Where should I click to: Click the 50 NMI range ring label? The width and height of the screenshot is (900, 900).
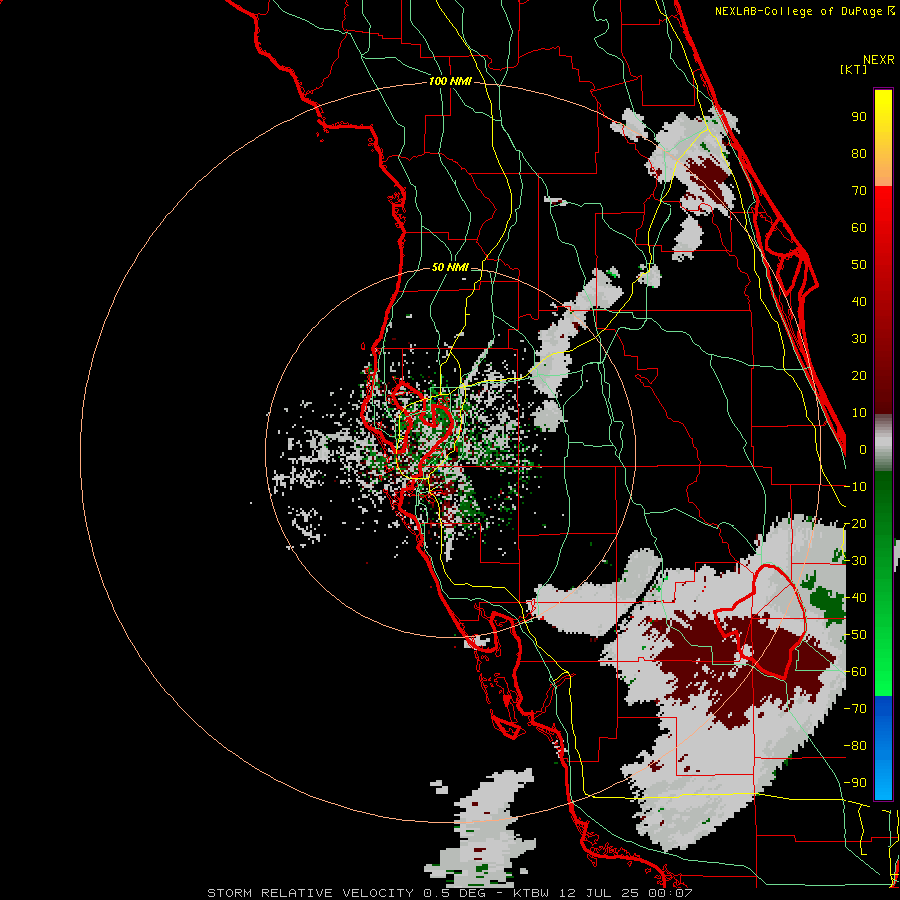[450, 267]
